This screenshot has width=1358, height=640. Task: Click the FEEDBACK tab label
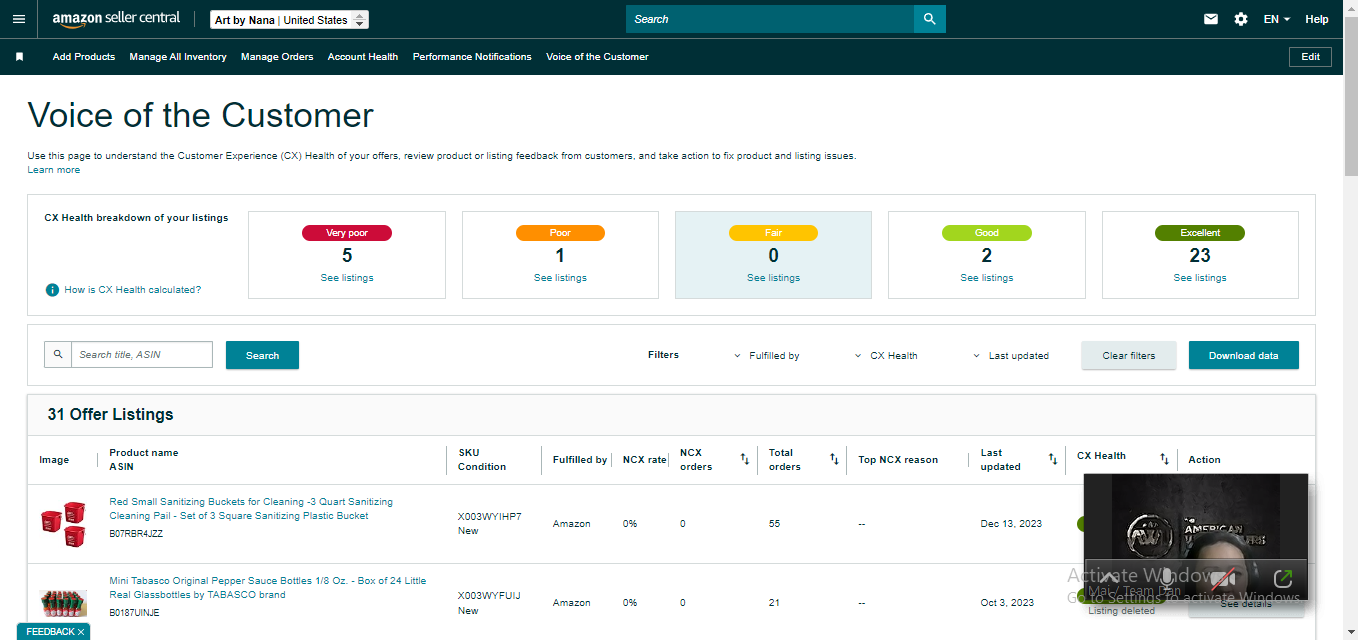tap(50, 632)
